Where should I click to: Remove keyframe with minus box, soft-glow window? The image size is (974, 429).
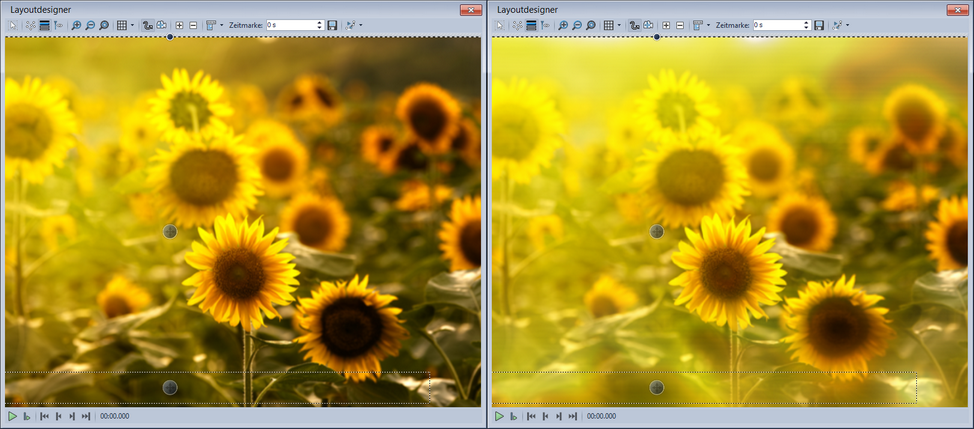pyautogui.click(x=680, y=25)
